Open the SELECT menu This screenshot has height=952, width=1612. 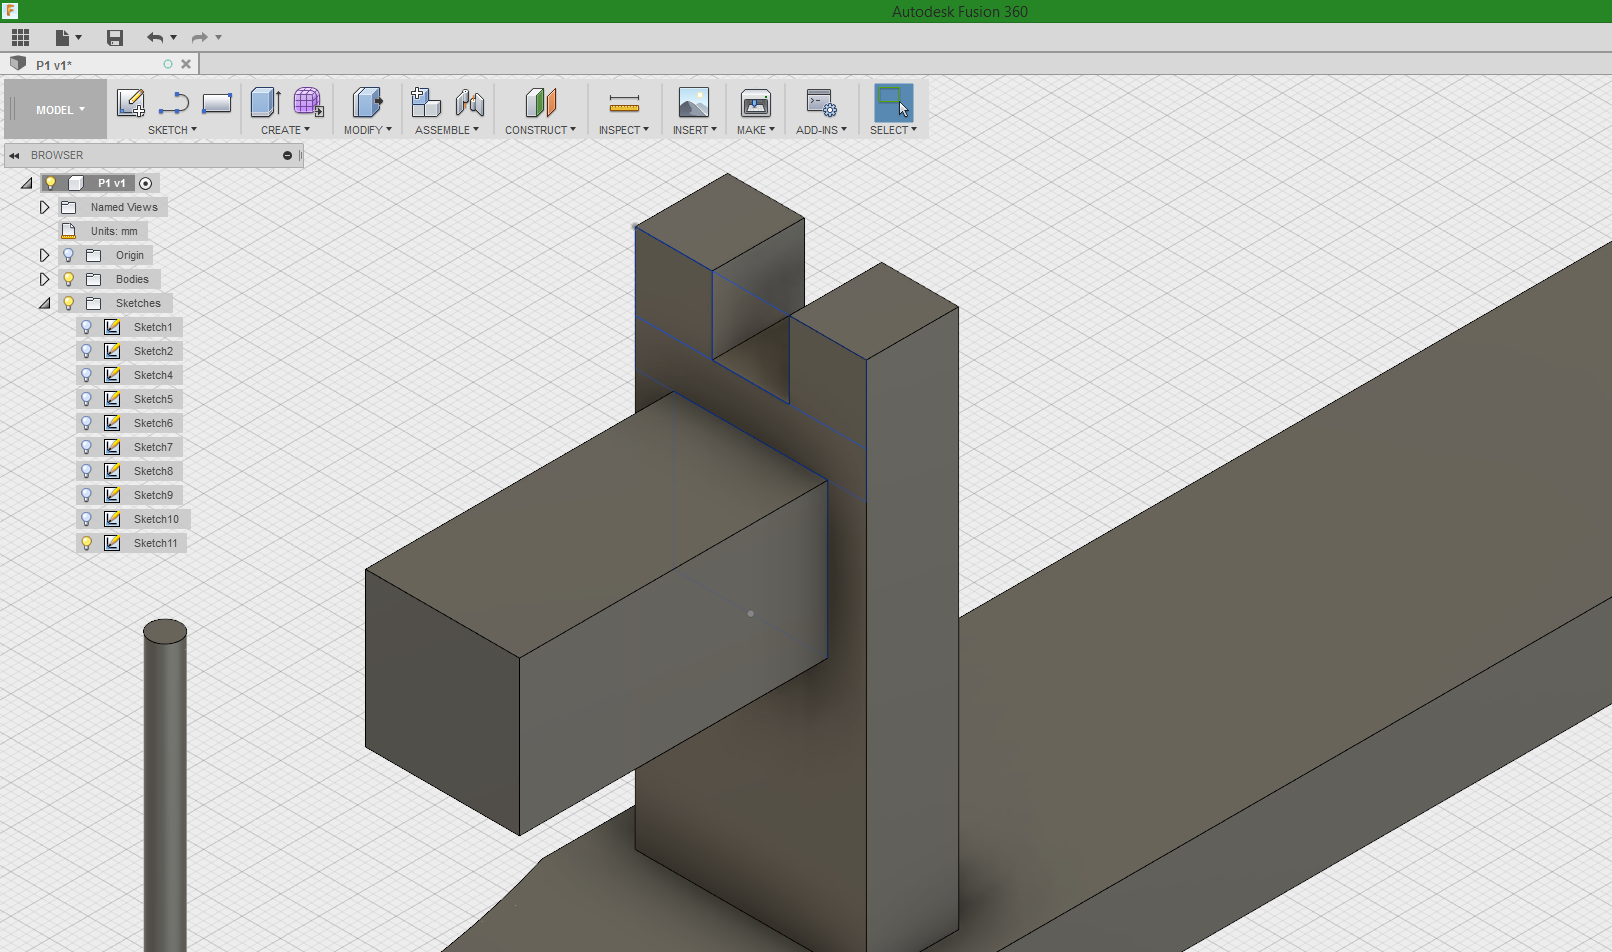coord(893,130)
